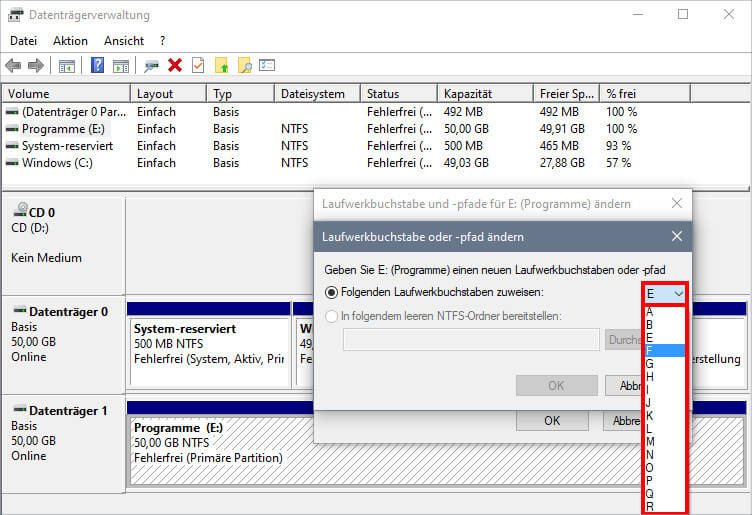Screen dimensions: 752x515
Task: Open the drive letter E combo box
Action: (x=665, y=293)
